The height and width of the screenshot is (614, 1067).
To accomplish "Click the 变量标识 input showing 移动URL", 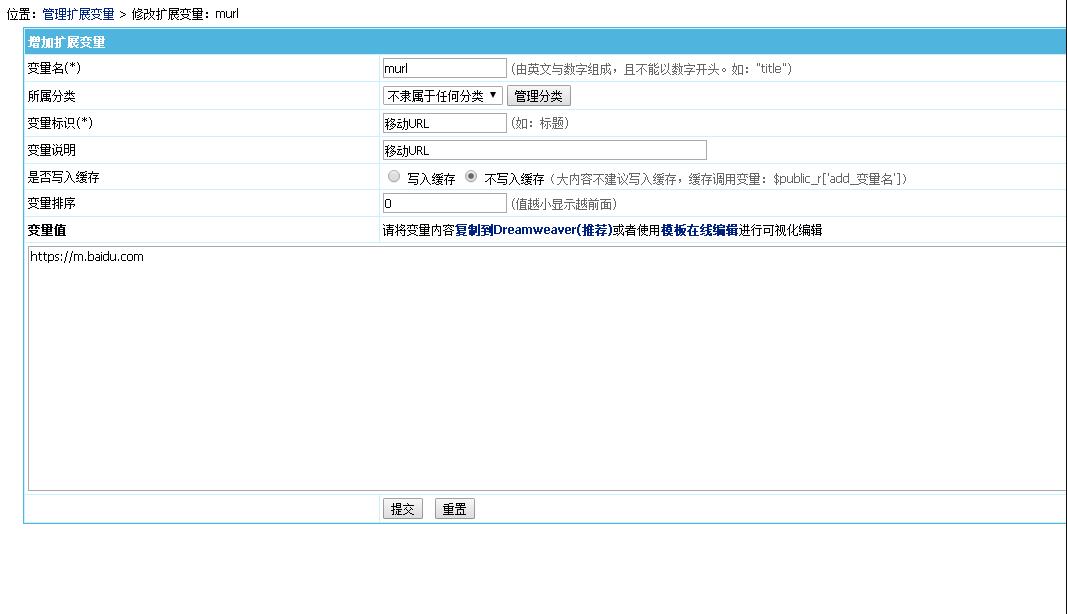I will point(443,122).
